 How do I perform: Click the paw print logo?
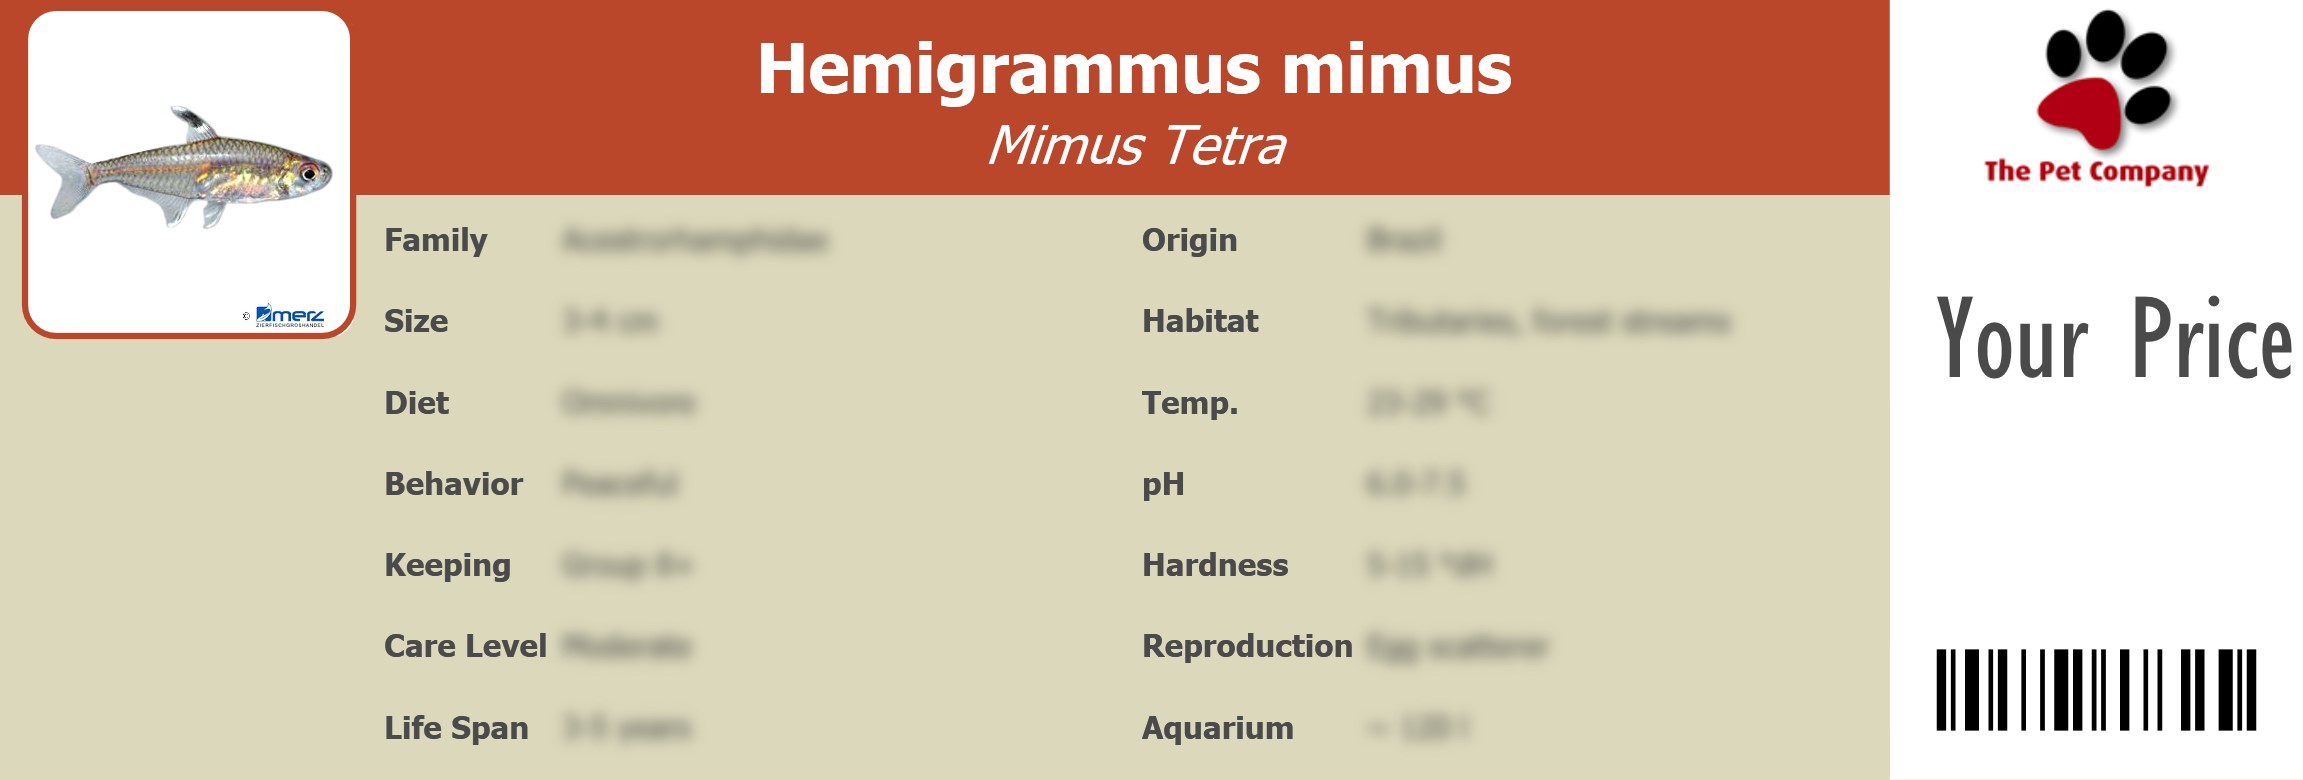(2102, 80)
